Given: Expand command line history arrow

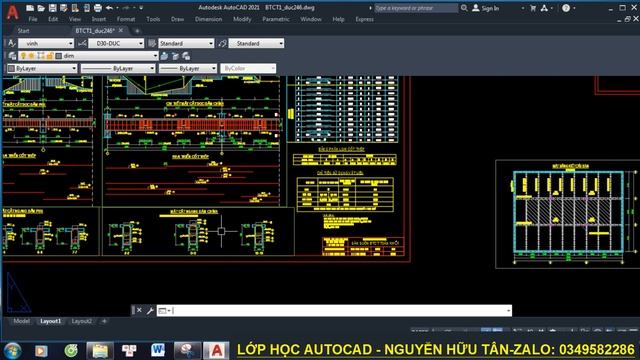Looking at the screenshot, I should coord(508,311).
